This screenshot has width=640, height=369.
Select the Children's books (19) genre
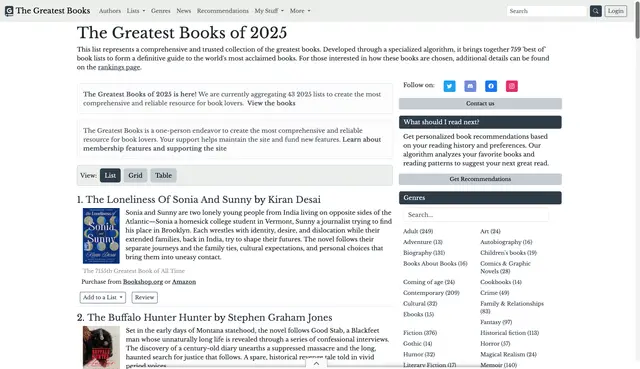click(509, 253)
